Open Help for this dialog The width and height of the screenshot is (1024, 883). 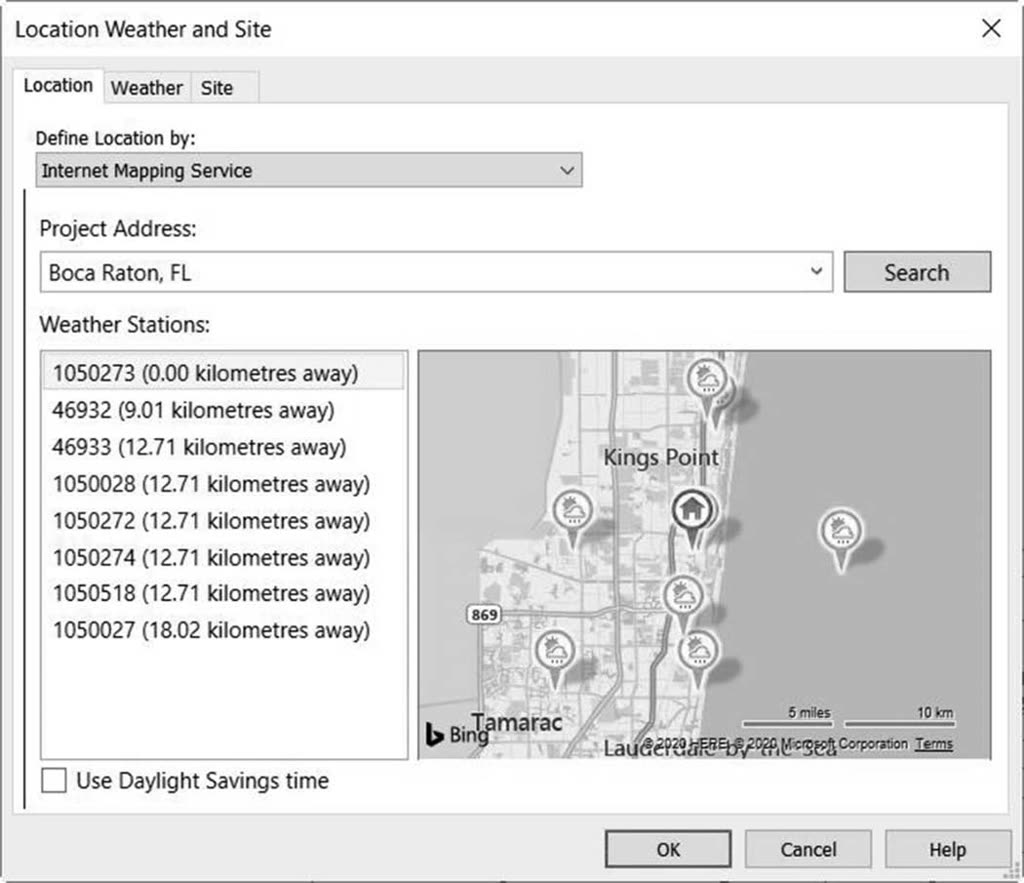tap(948, 849)
